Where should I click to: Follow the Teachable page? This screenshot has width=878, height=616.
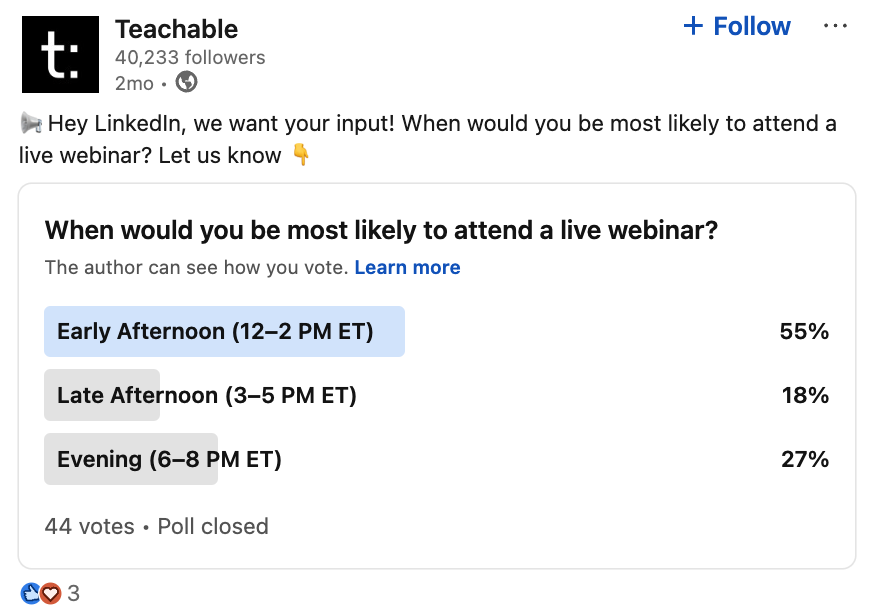737,26
